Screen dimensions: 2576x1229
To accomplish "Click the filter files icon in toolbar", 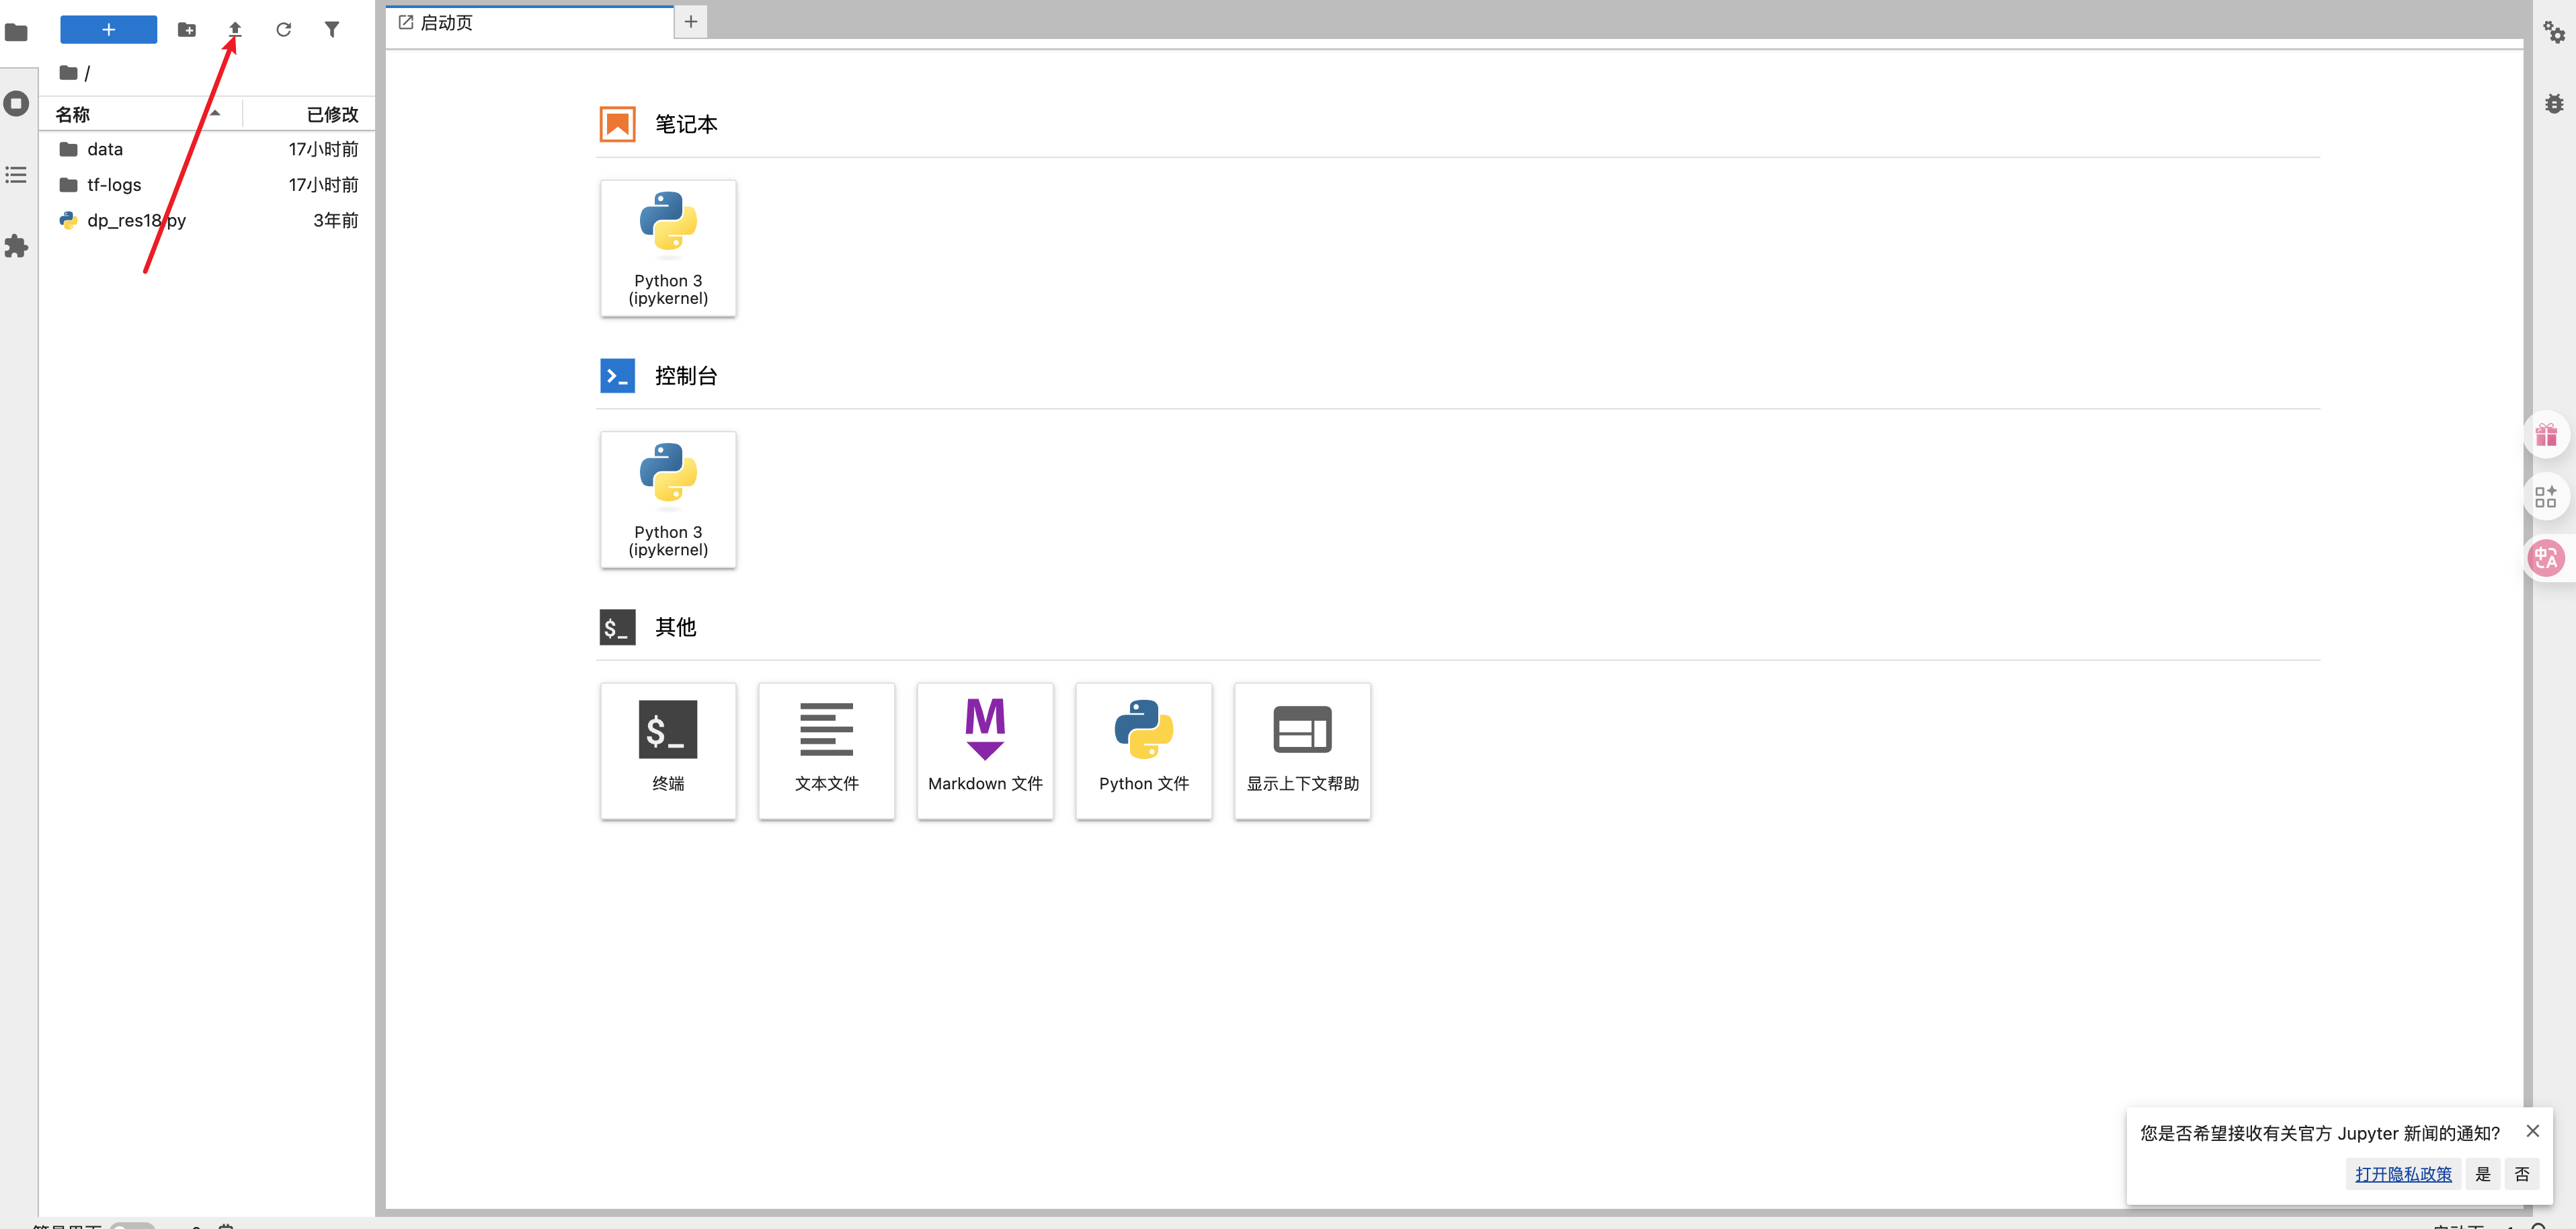I will tap(332, 30).
